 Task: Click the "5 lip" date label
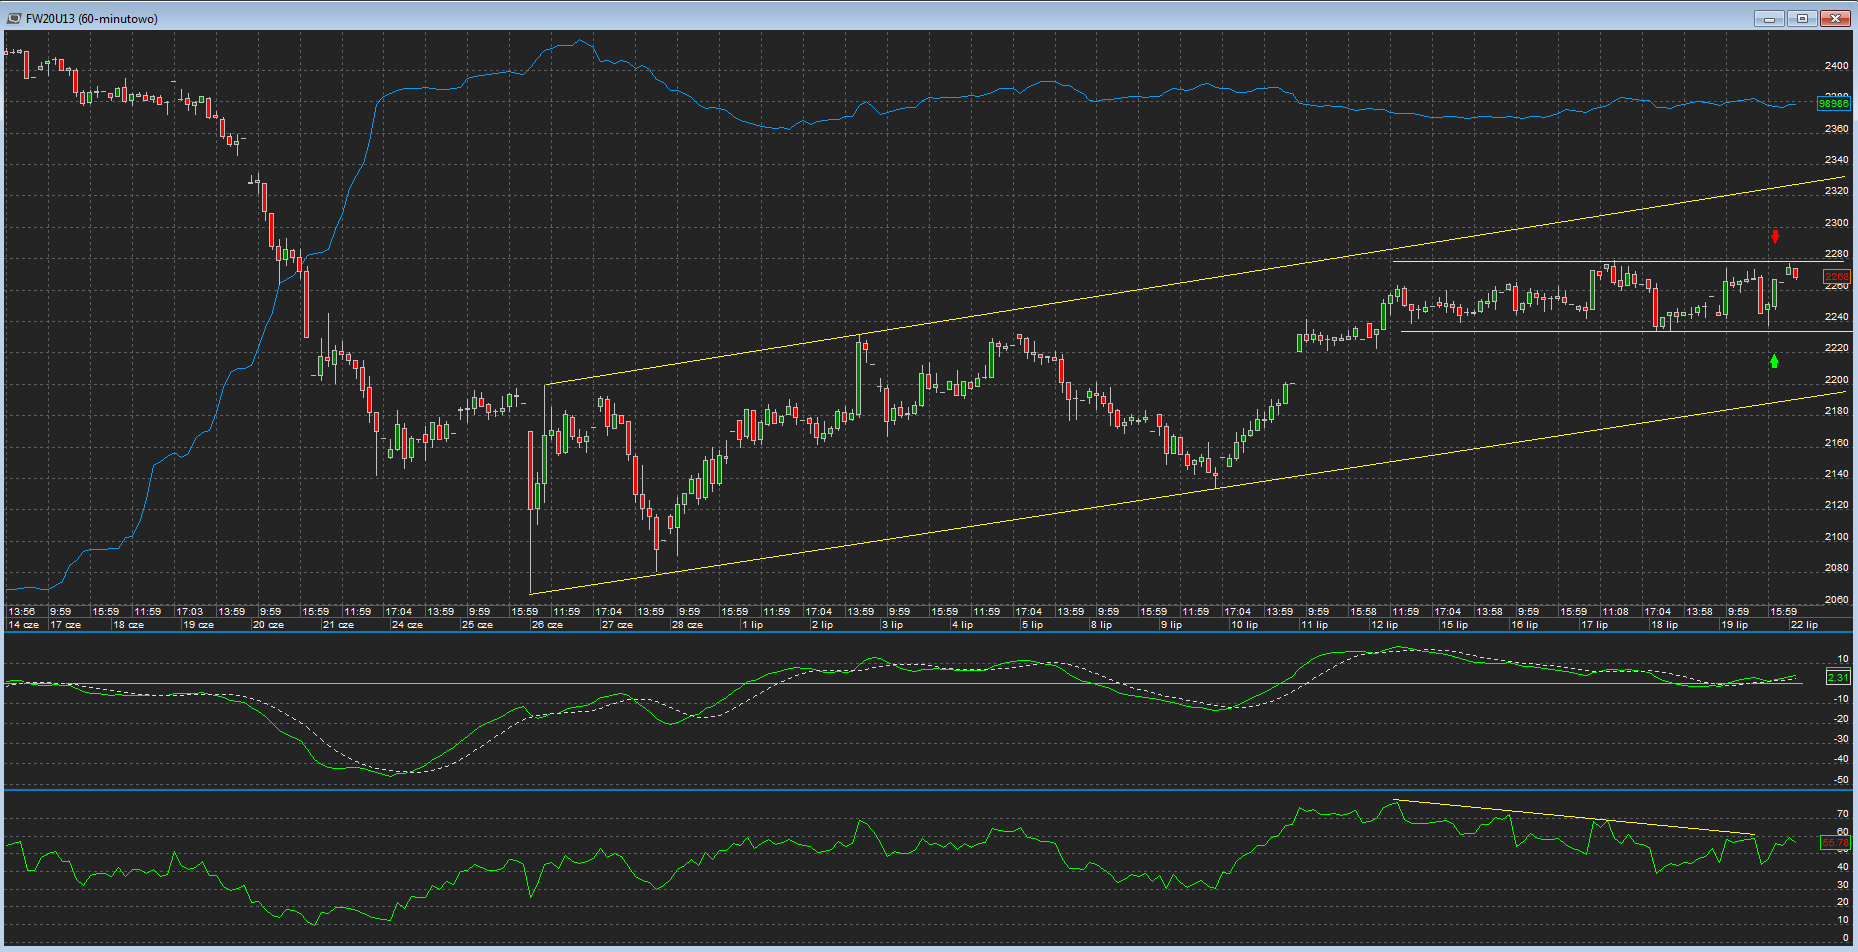[1032, 625]
